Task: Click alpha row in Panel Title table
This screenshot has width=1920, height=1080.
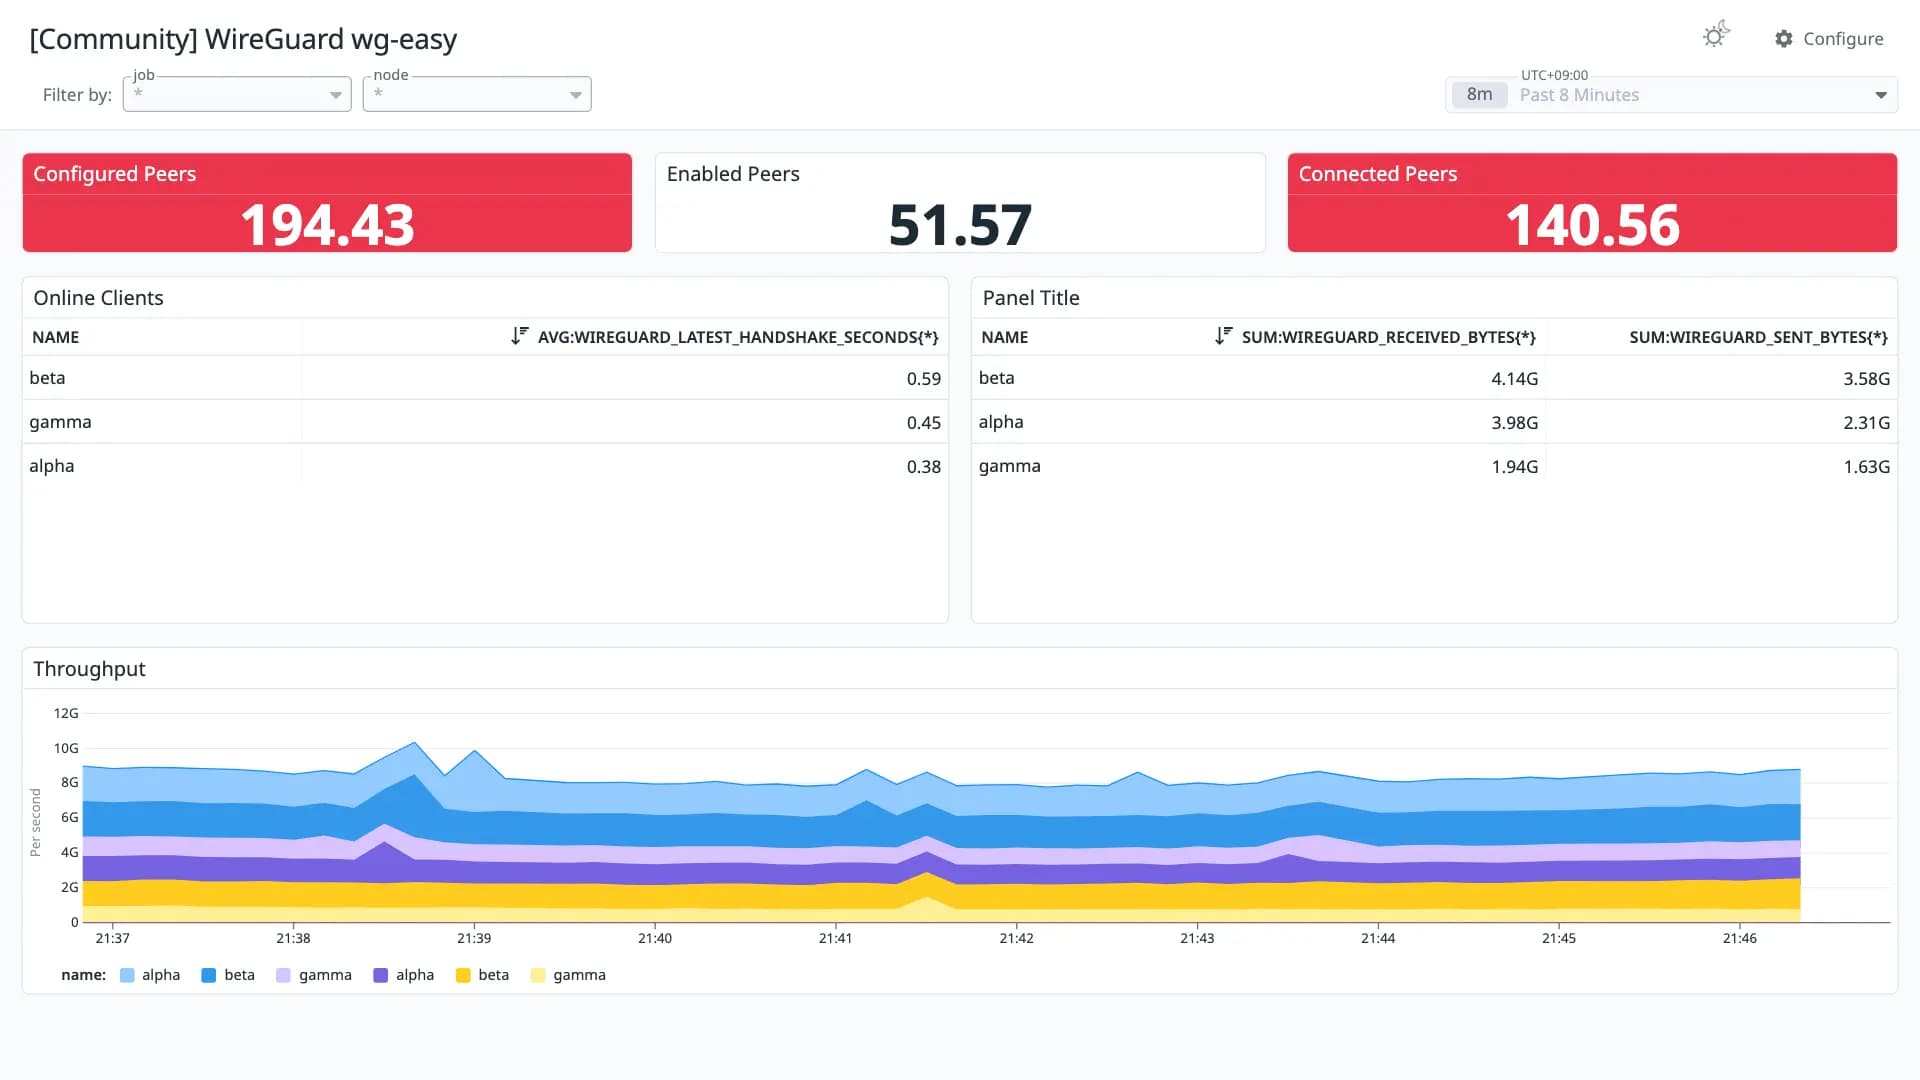Action: 1434,422
